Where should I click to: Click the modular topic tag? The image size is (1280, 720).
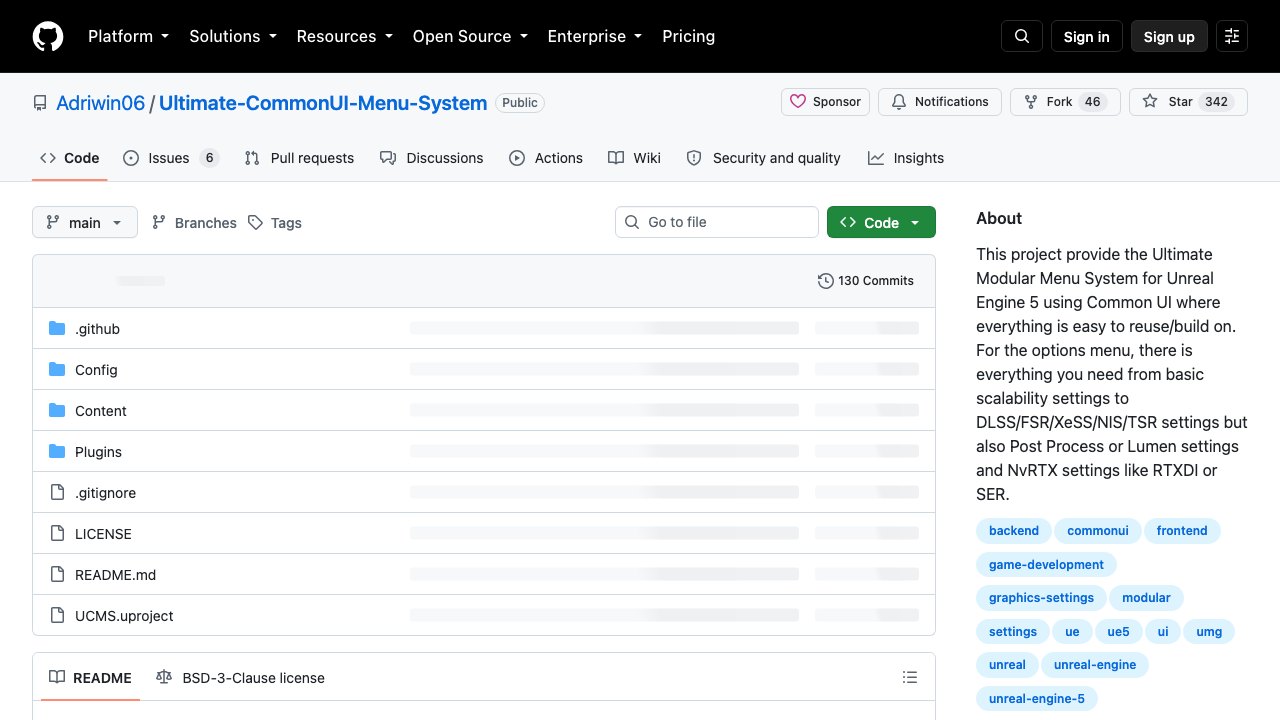[x=1146, y=598]
